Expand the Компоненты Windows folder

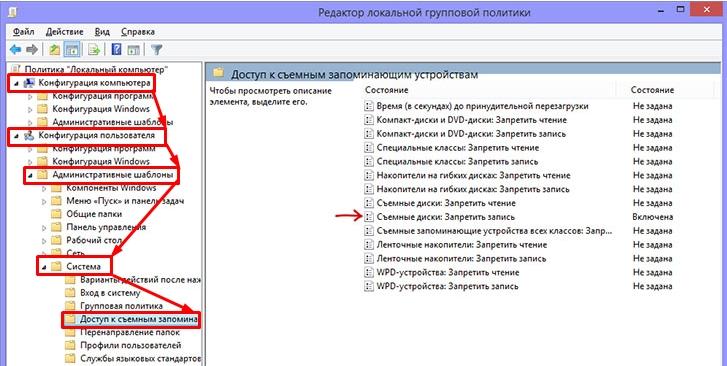(44, 189)
